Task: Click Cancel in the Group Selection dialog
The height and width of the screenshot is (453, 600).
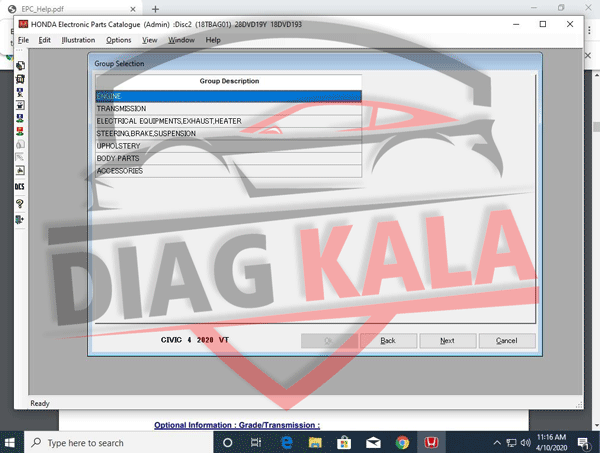Action: (x=507, y=341)
